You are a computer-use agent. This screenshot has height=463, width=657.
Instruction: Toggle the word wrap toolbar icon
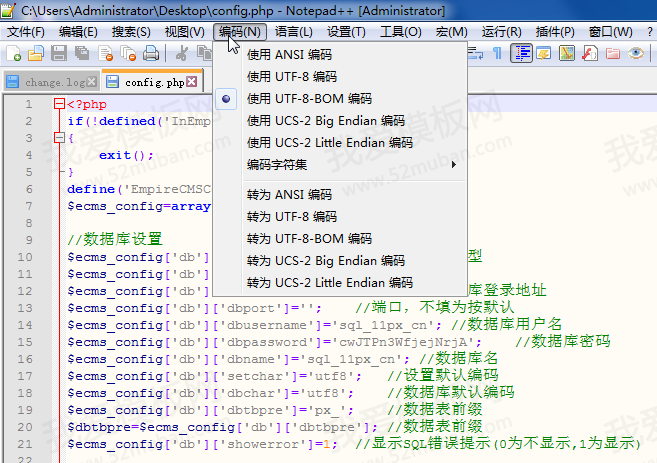475,53
